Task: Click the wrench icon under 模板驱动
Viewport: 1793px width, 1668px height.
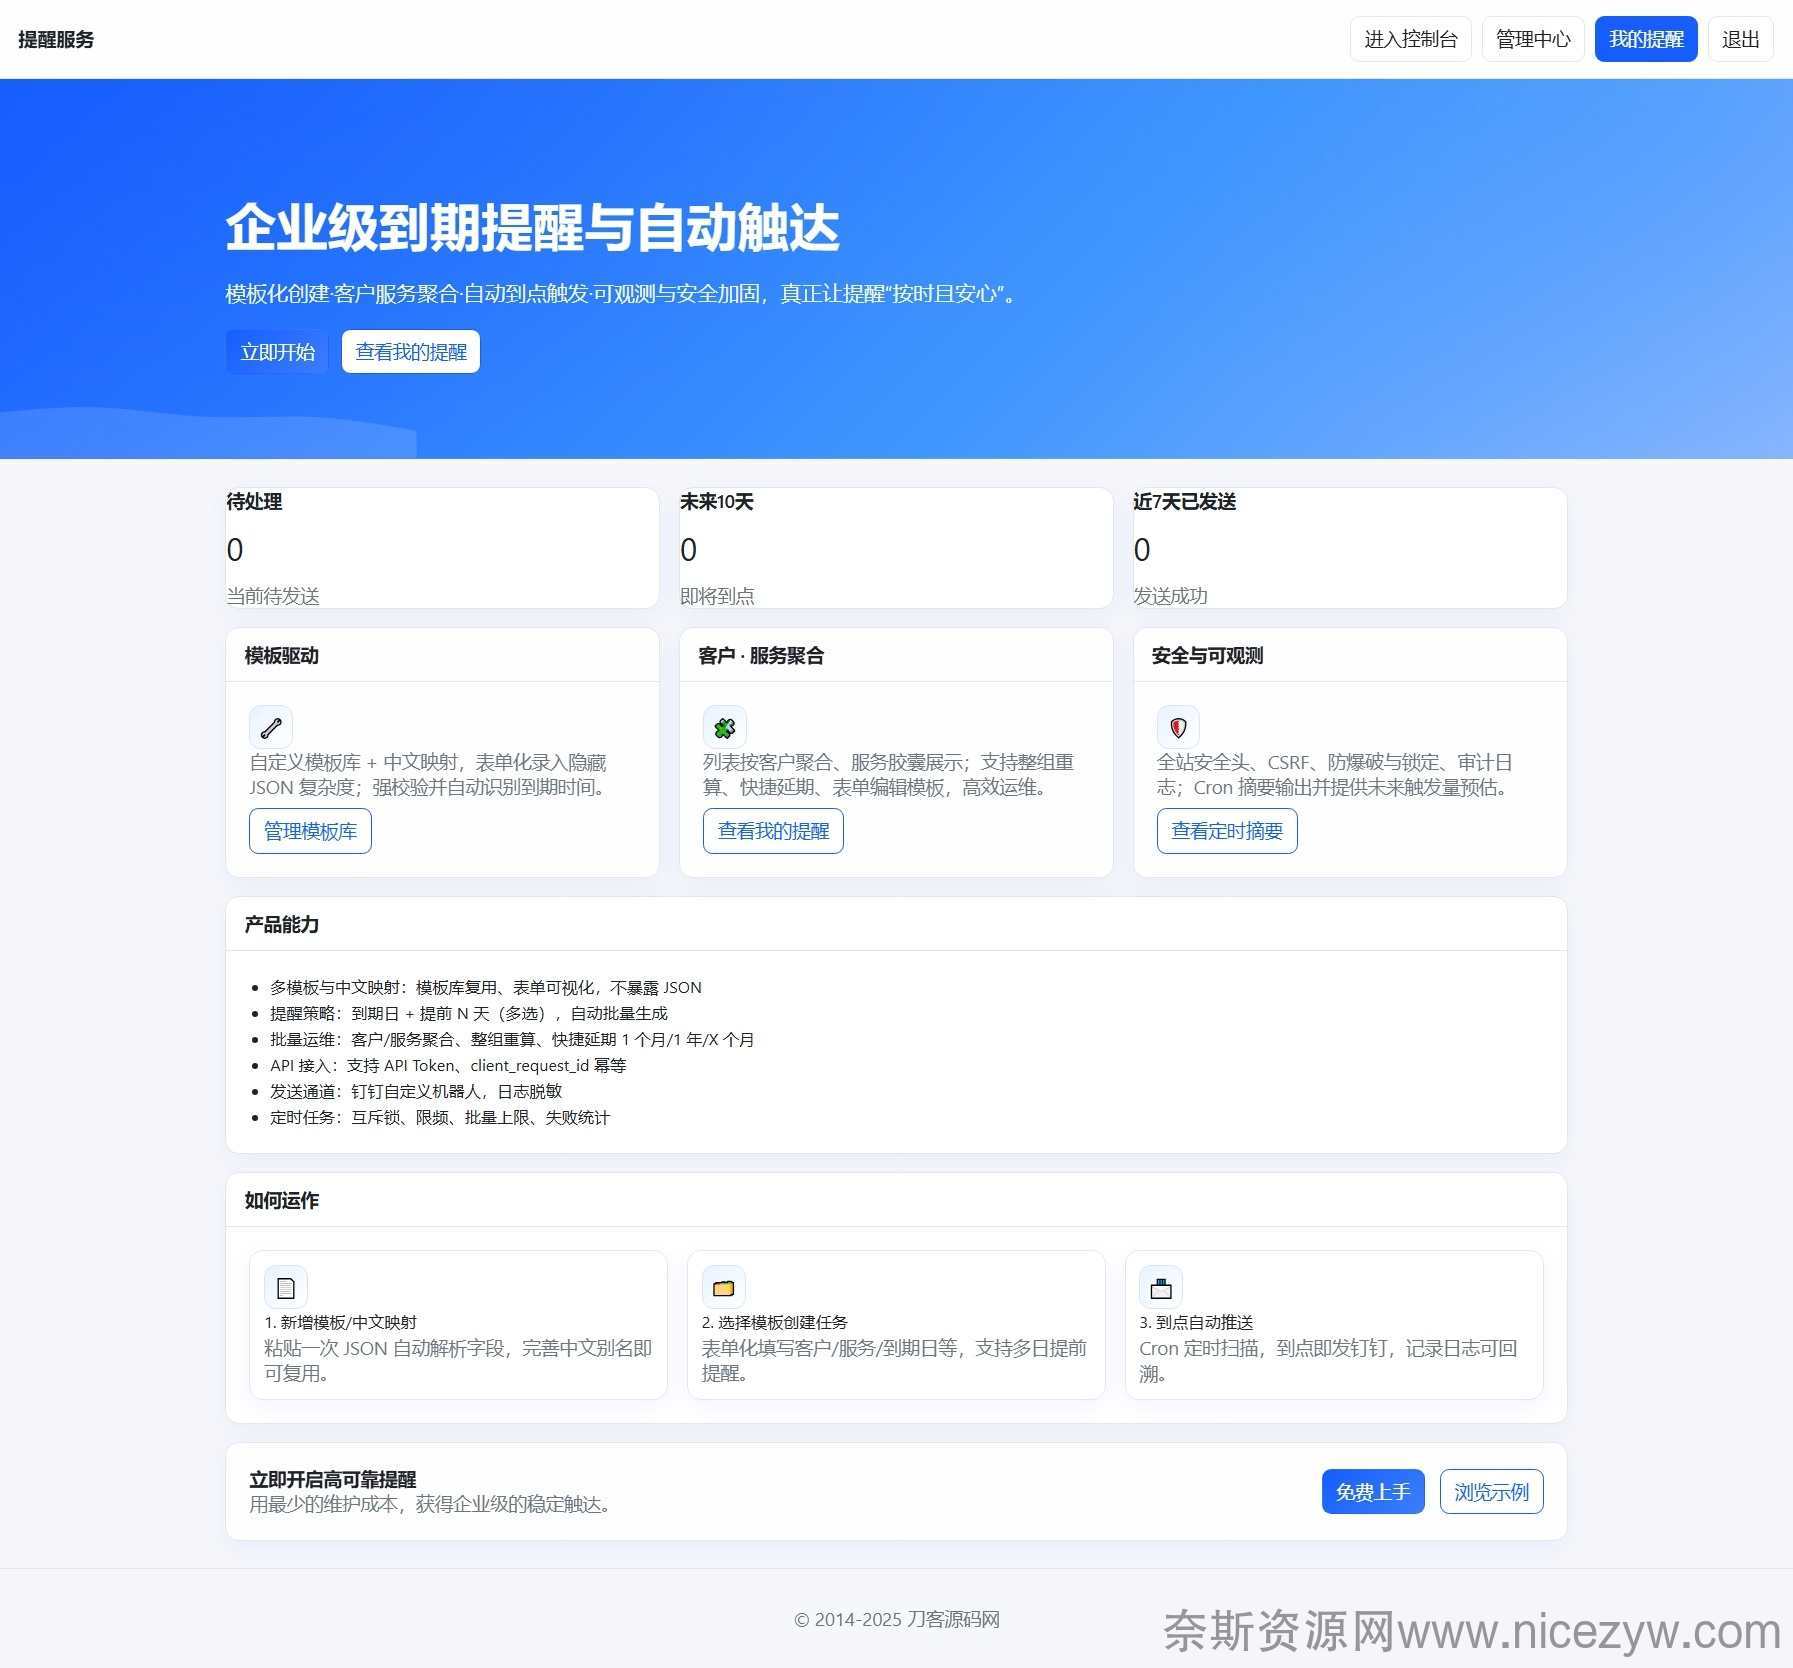Action: (271, 728)
